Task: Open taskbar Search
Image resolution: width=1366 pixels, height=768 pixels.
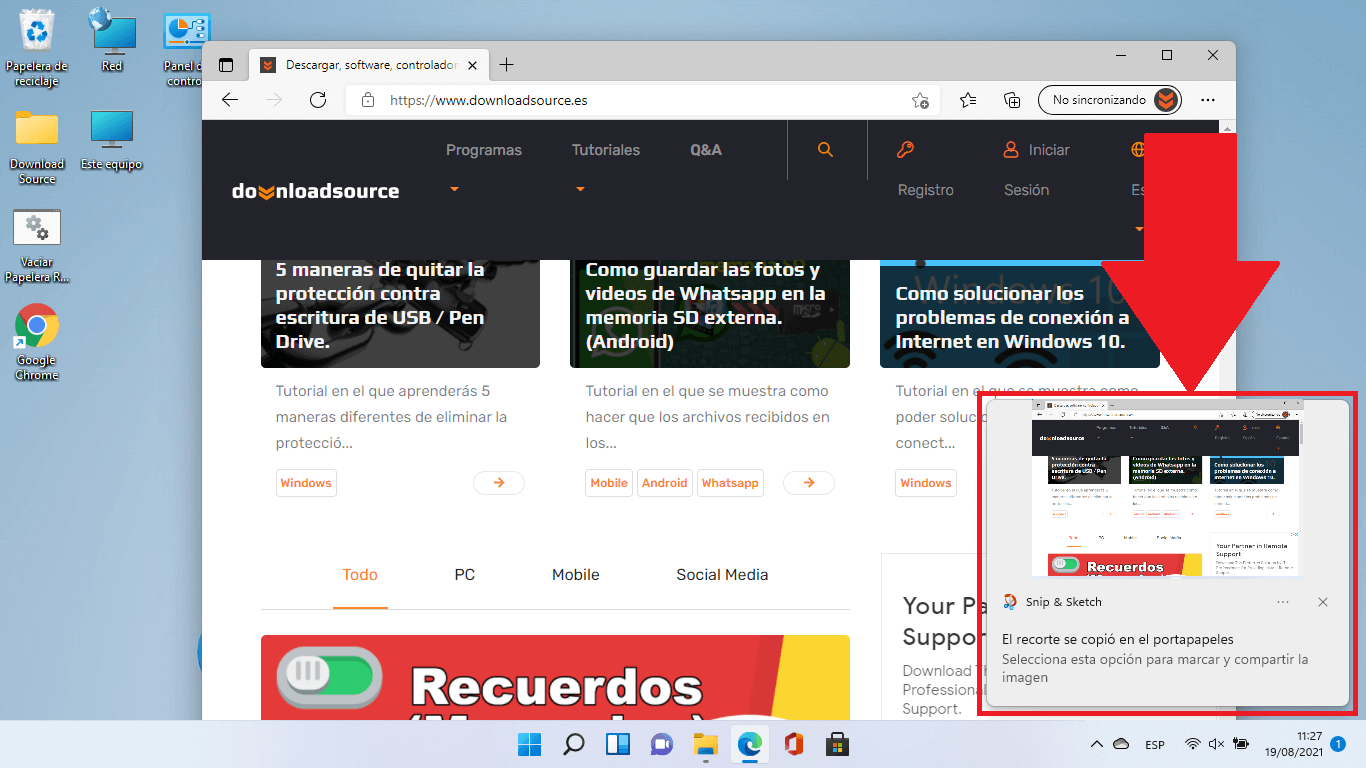Action: point(574,744)
